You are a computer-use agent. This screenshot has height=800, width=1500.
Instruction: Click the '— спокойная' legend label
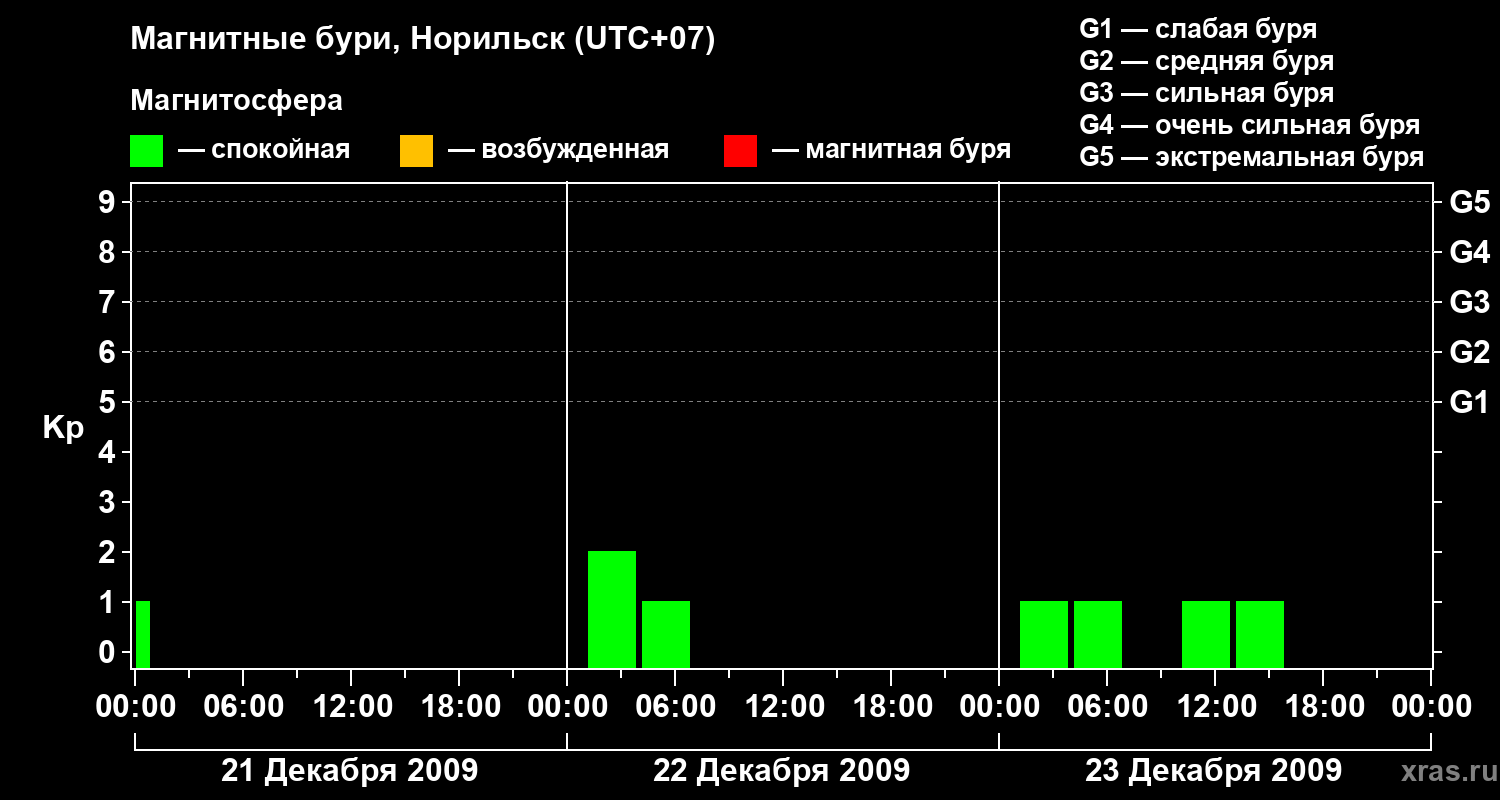coord(264,151)
